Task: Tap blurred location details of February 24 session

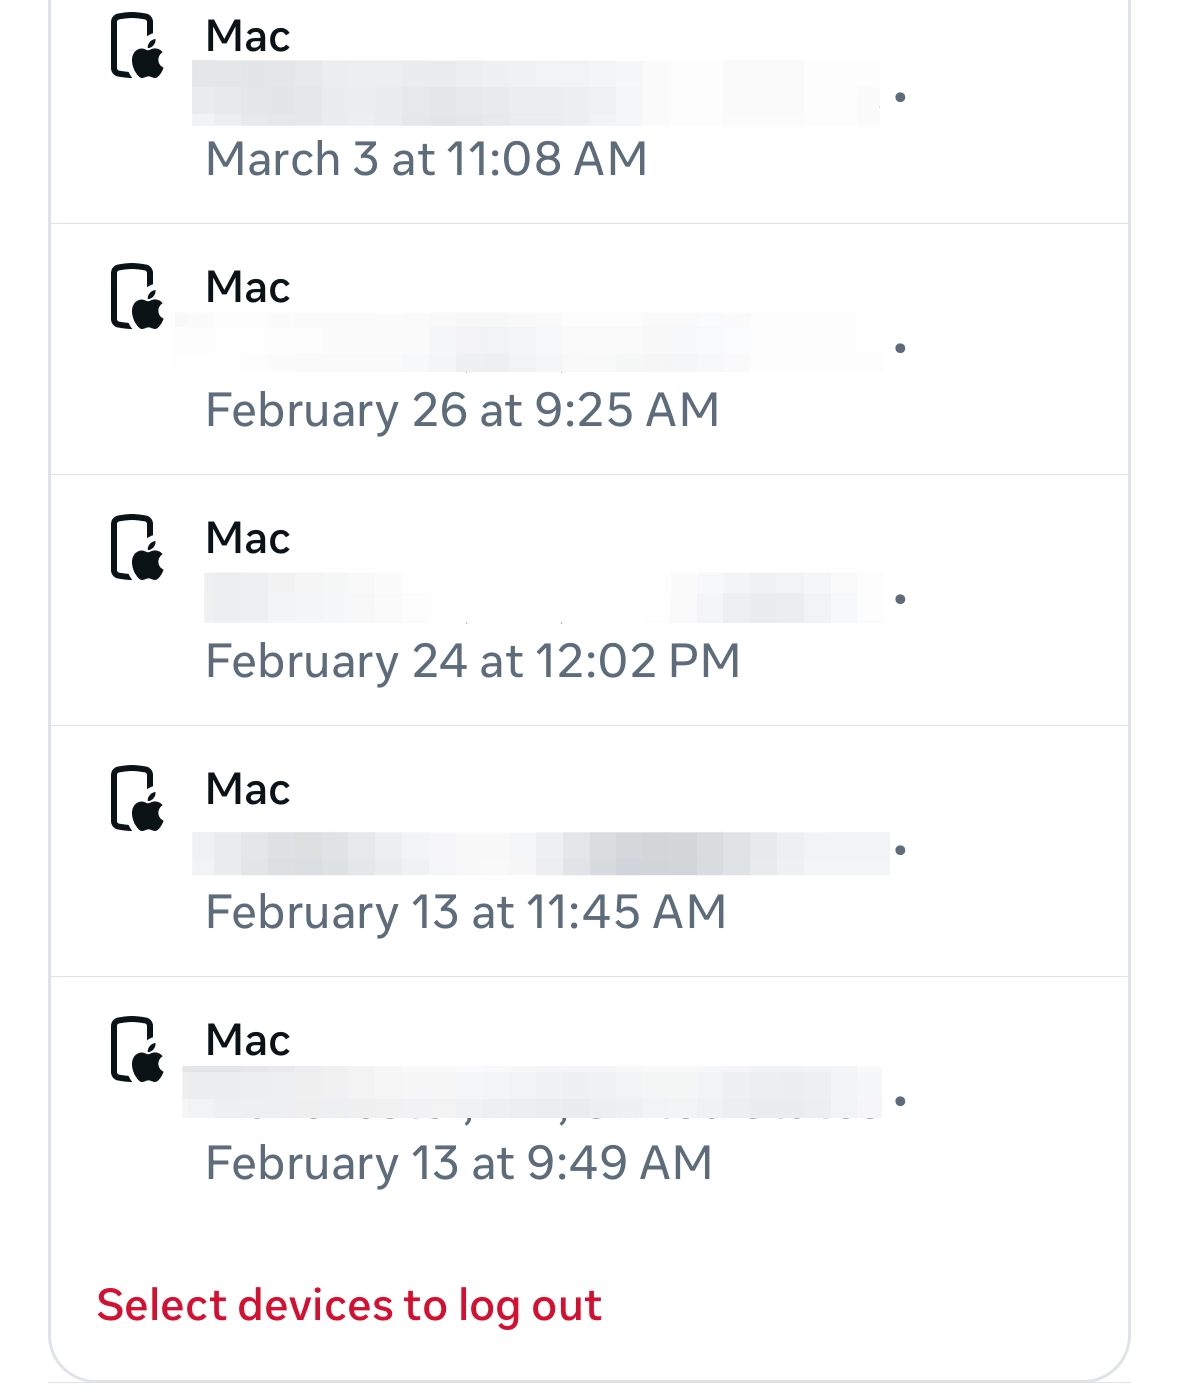Action: tap(543, 598)
